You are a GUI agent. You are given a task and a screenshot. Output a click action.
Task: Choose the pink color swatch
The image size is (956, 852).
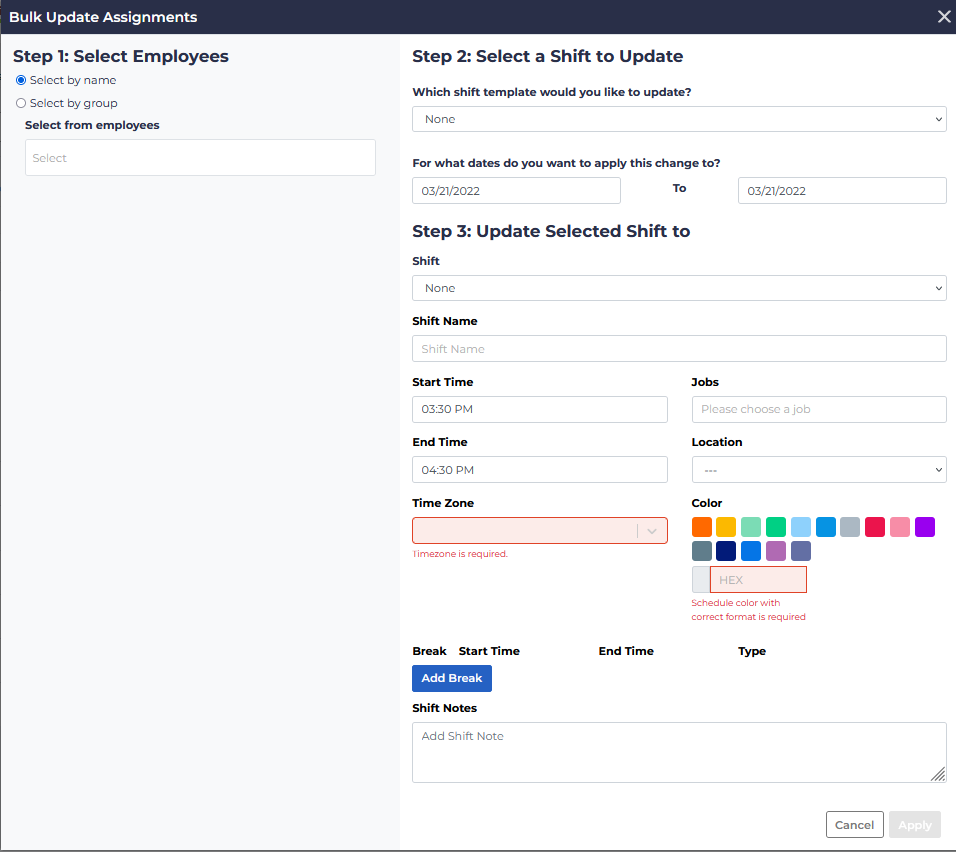tap(900, 526)
